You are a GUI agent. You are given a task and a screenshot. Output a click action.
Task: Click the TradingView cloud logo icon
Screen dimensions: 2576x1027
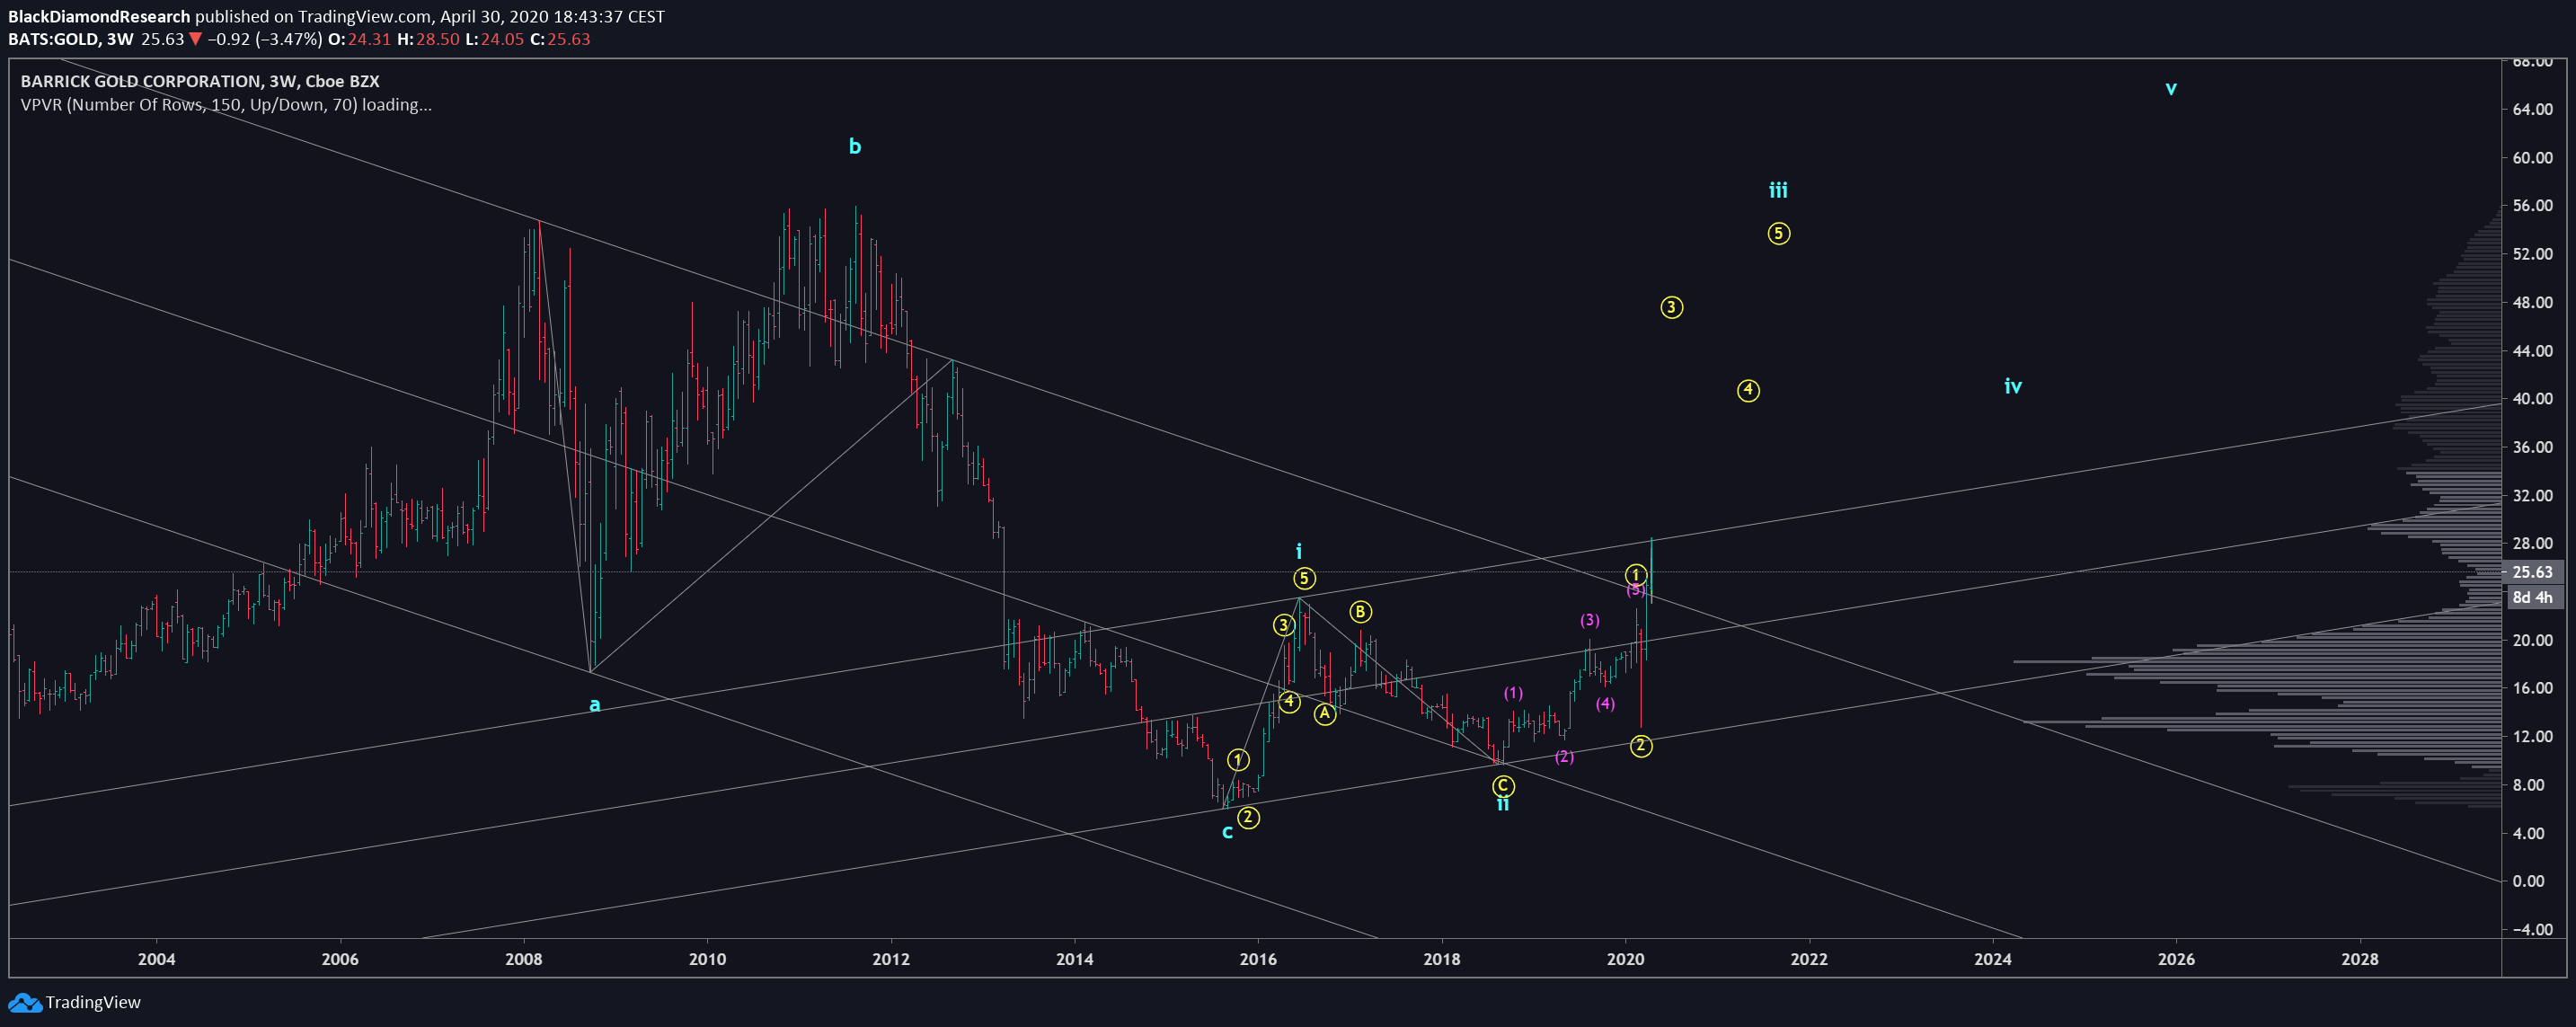coord(24,1002)
